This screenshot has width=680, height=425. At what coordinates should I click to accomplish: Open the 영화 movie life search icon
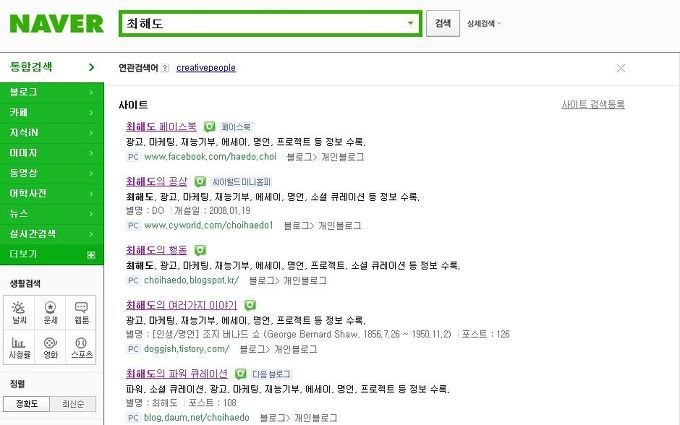coord(50,348)
